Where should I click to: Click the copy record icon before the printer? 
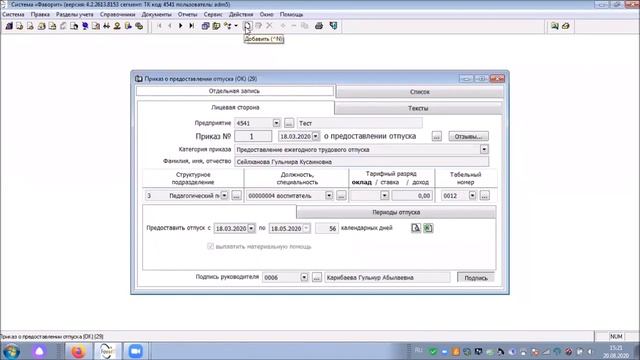tap(304, 26)
